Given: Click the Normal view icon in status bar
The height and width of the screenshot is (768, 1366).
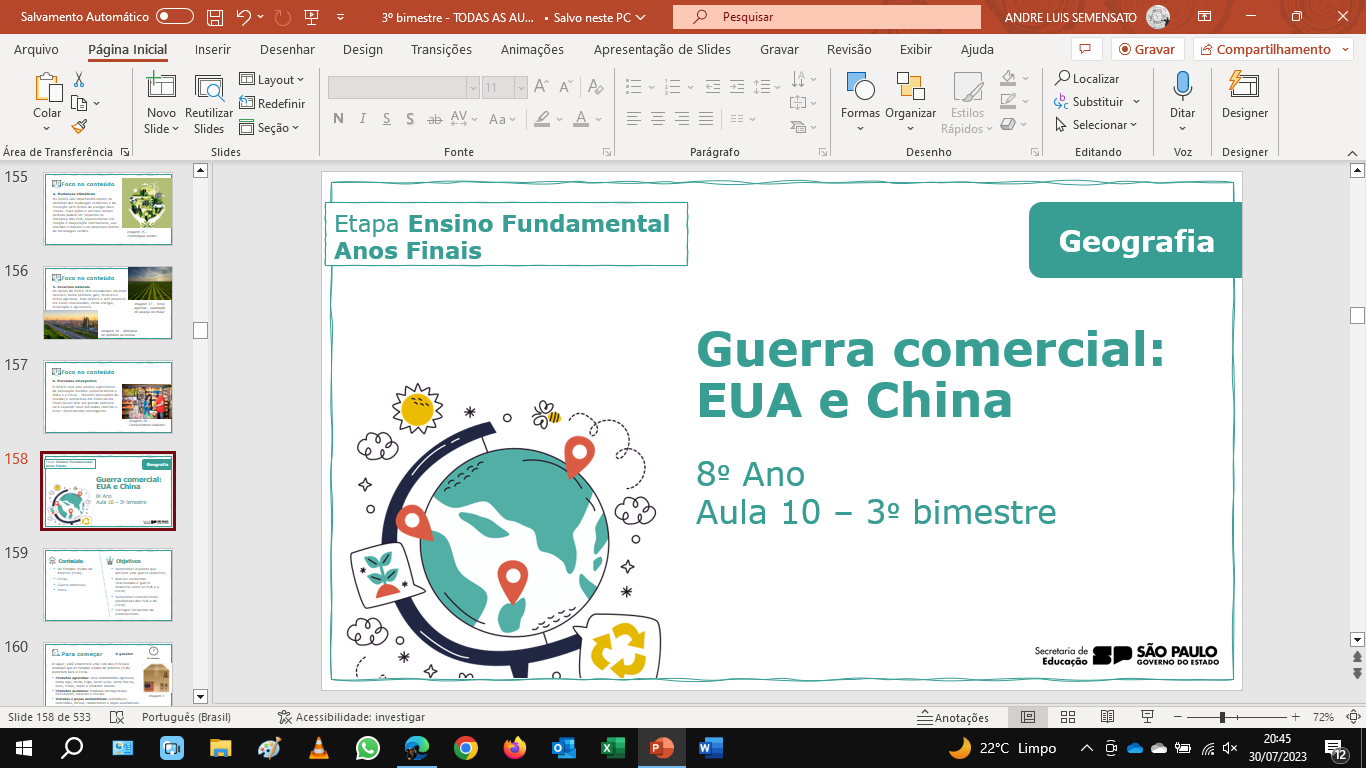Looking at the screenshot, I should pyautogui.click(x=1027, y=717).
